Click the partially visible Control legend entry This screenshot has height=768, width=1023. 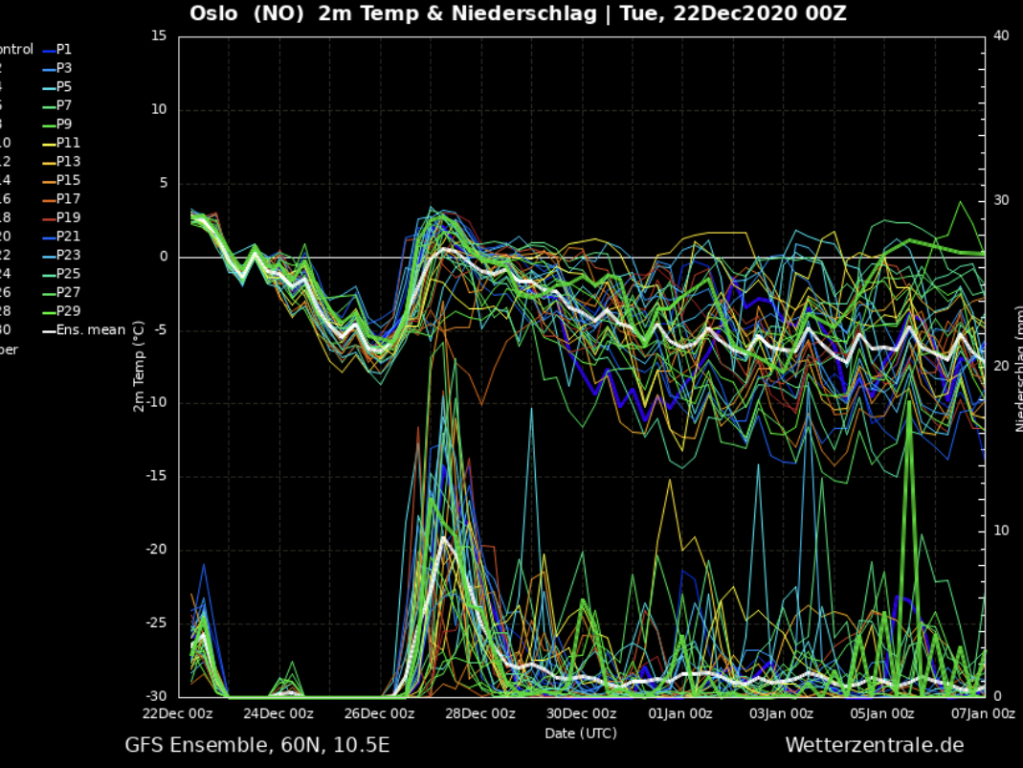(x=16, y=49)
